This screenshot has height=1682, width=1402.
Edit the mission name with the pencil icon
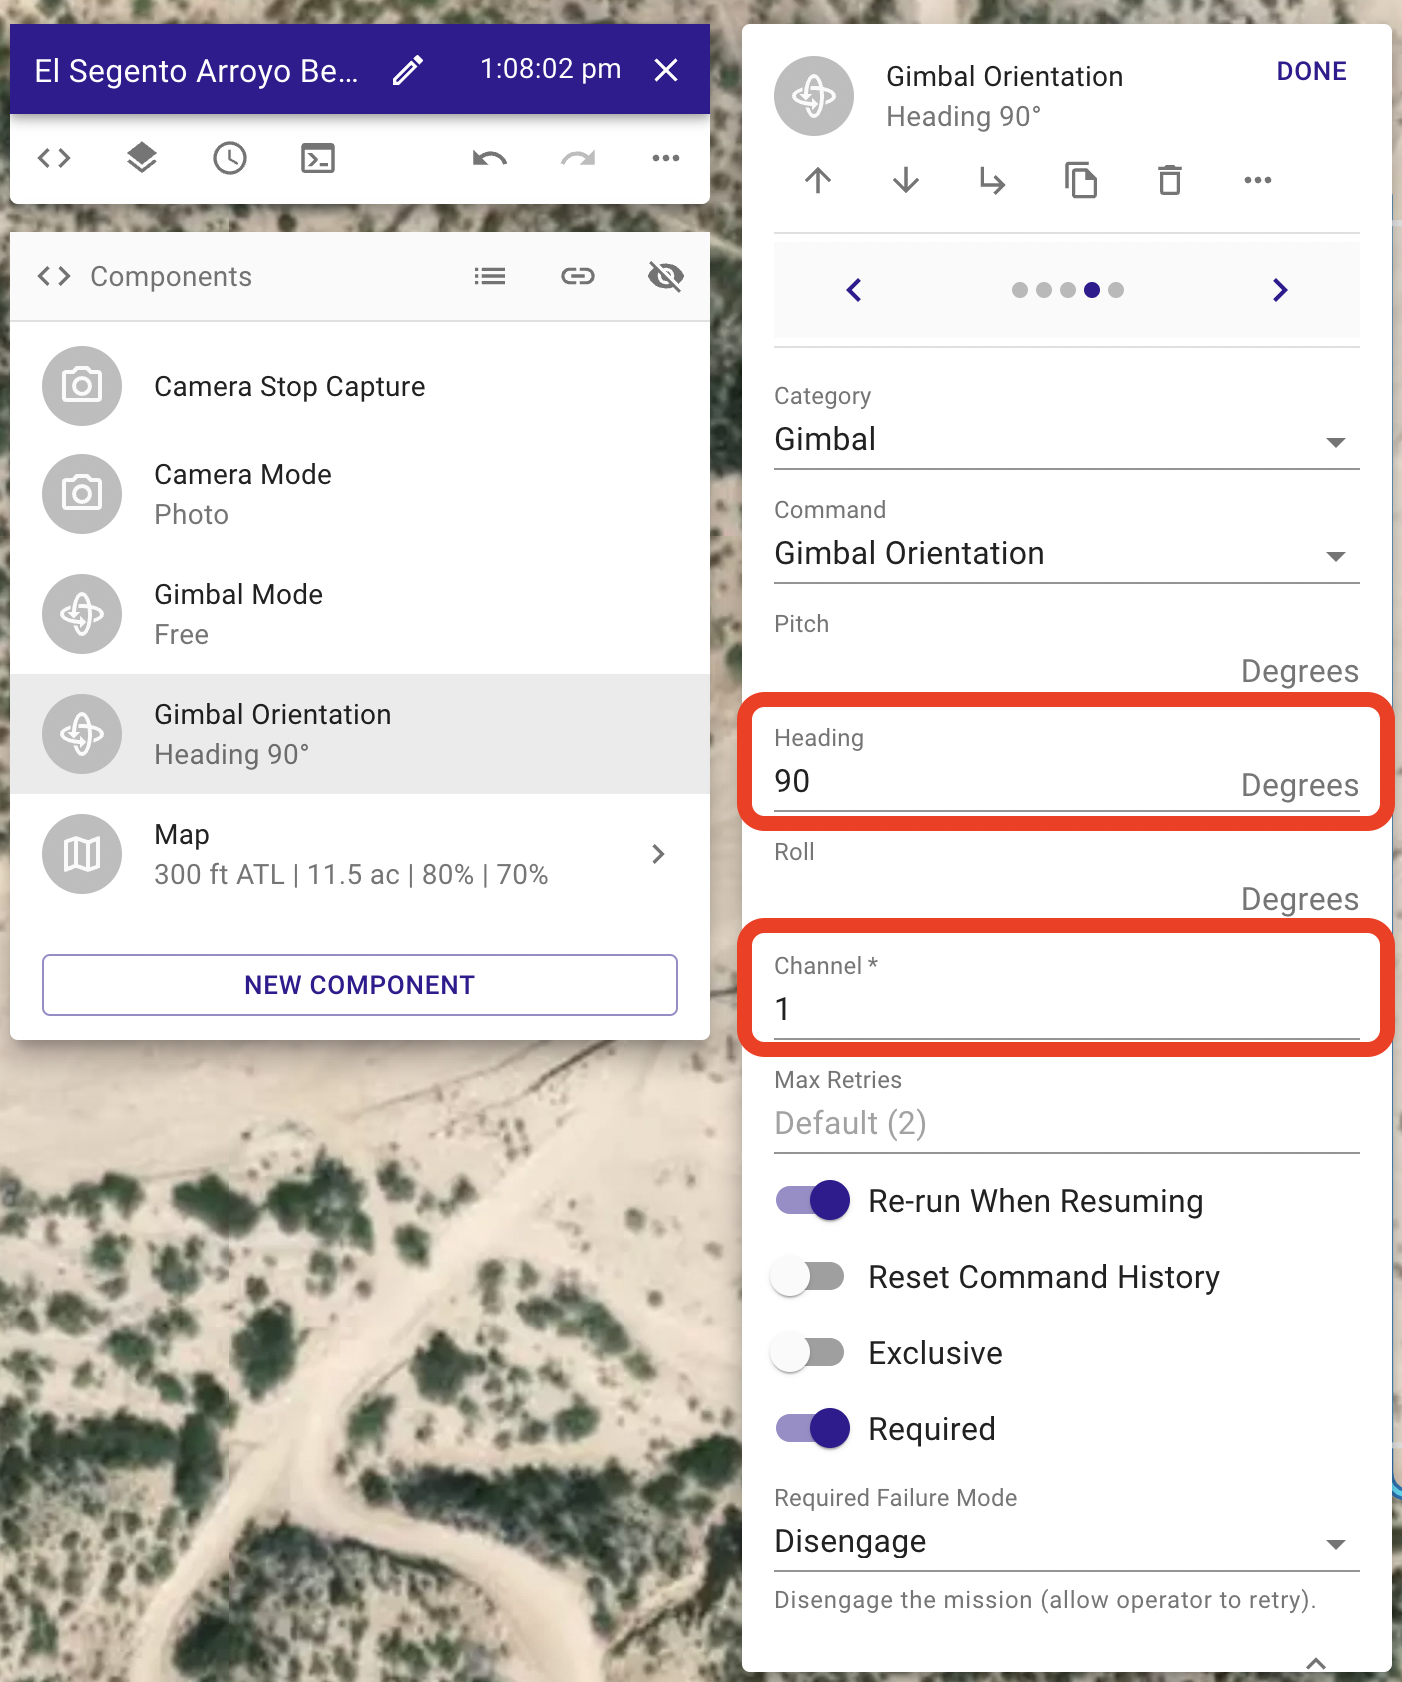407,71
